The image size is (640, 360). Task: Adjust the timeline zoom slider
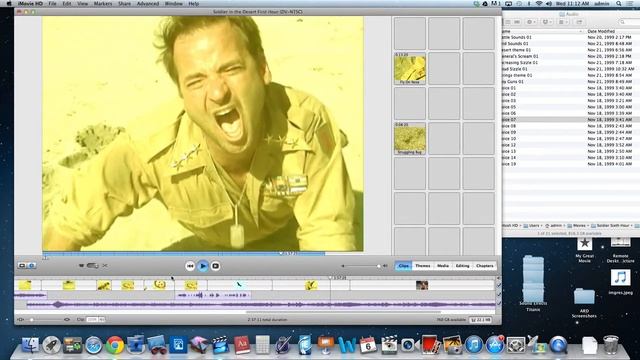pyautogui.click(x=43, y=319)
